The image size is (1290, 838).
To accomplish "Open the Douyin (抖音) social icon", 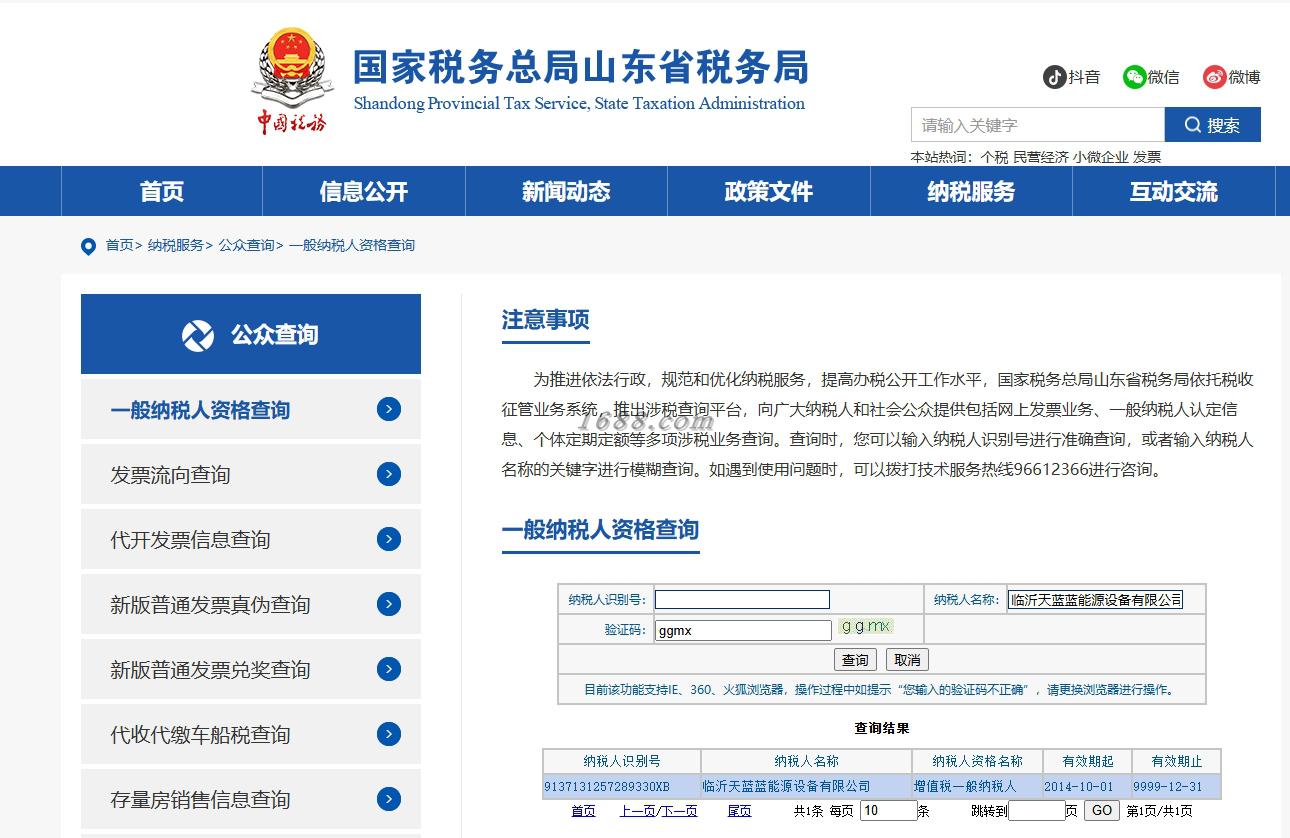I will coord(1055,77).
